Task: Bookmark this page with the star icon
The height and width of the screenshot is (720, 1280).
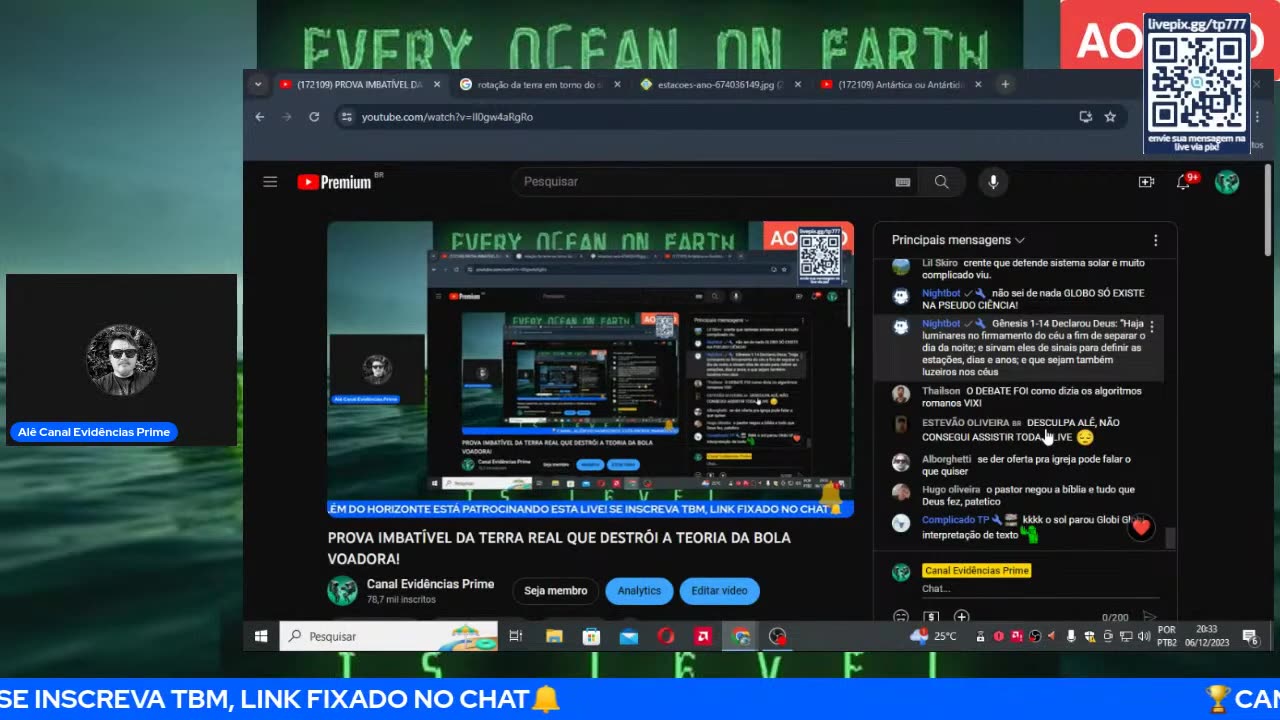Action: (1110, 117)
